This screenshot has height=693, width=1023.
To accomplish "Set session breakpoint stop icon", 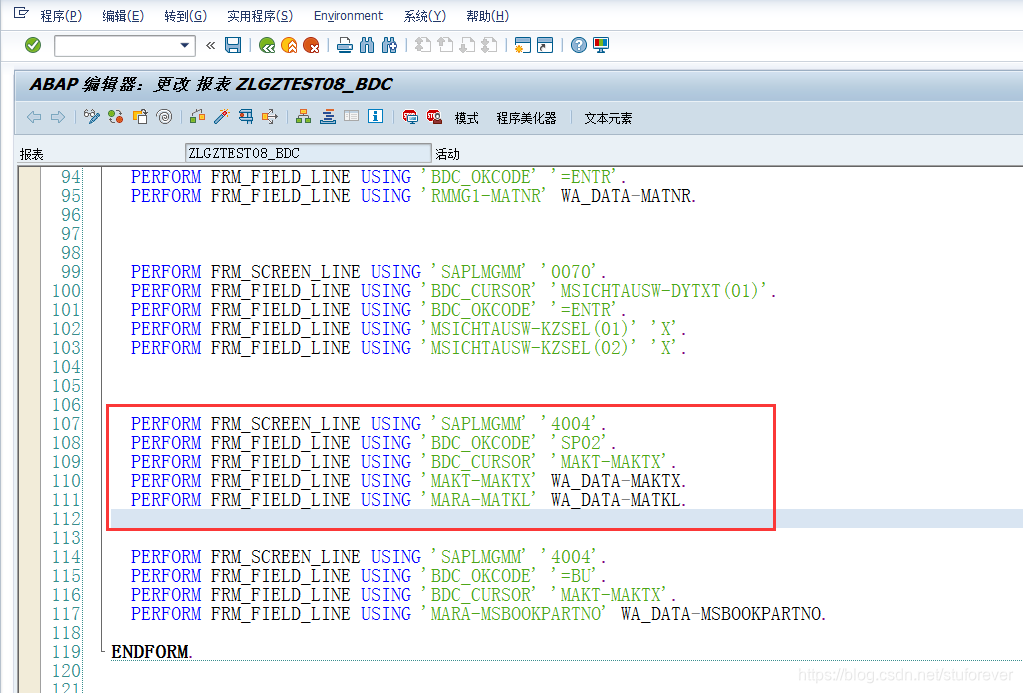I will click(x=410, y=117).
